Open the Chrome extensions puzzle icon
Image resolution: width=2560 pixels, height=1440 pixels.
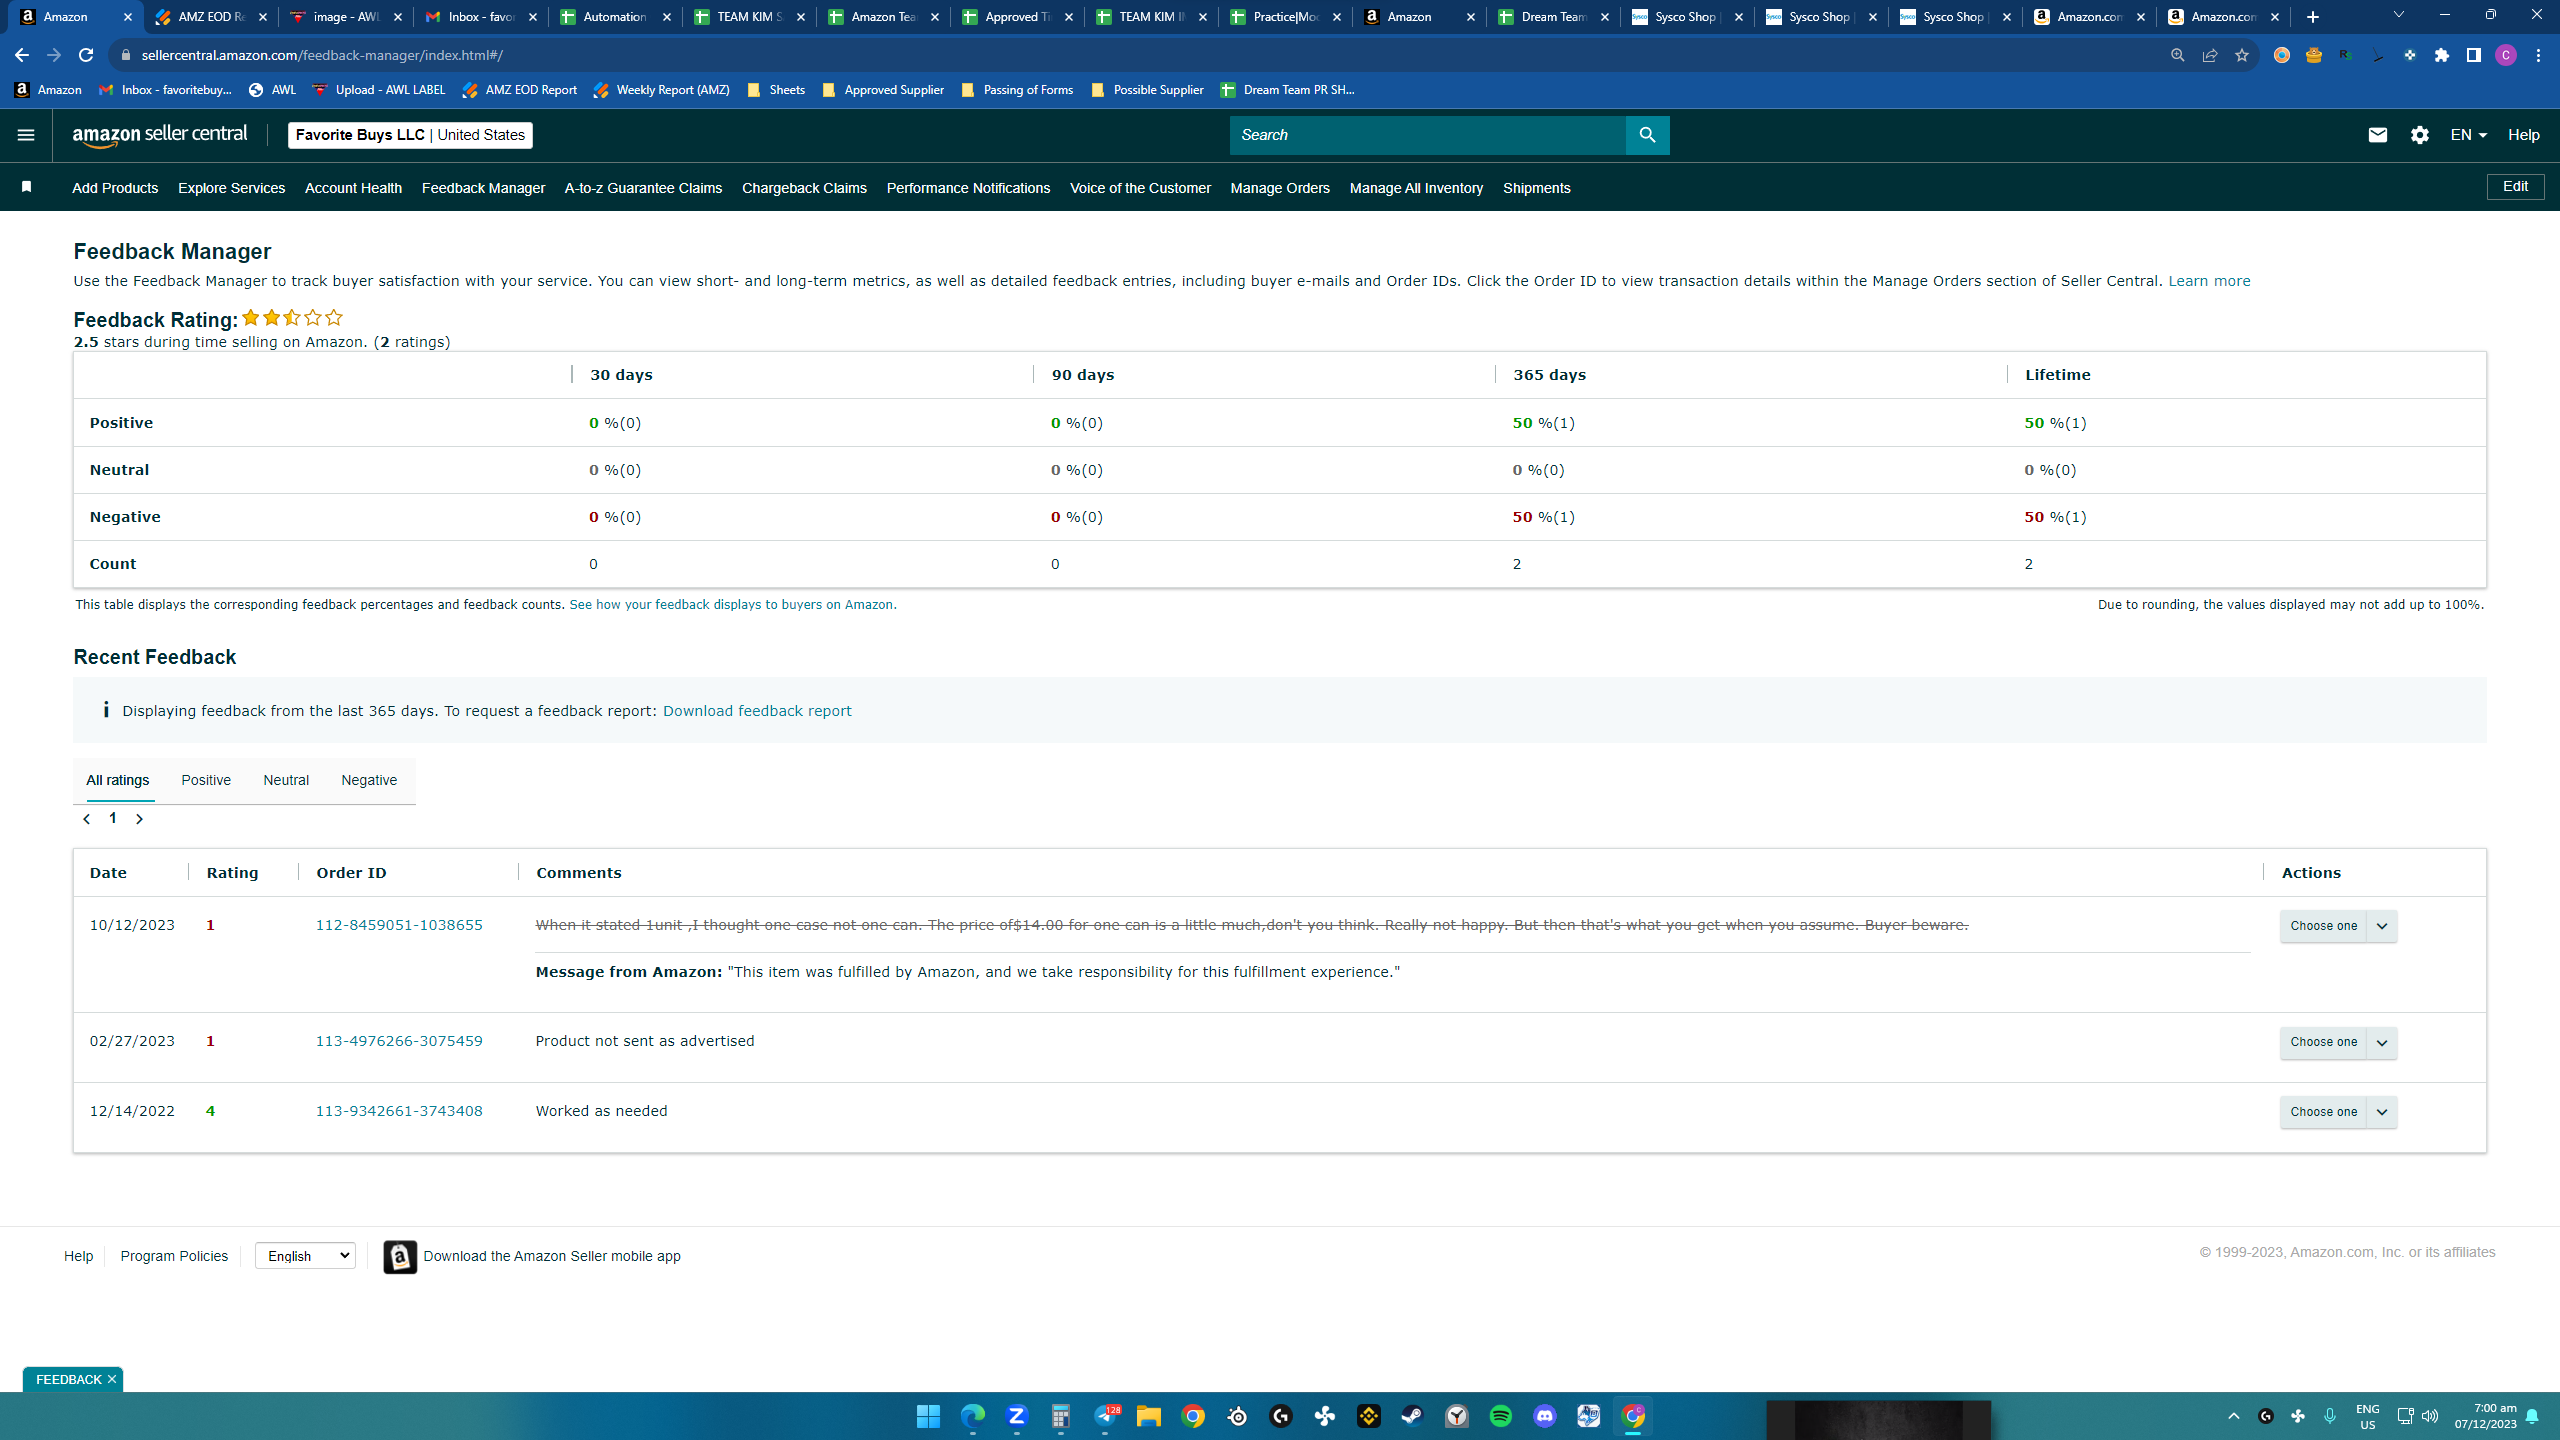(x=2442, y=55)
